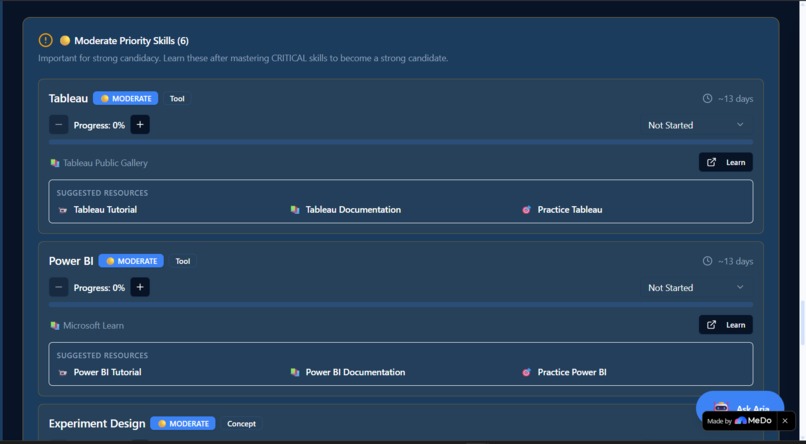Click the Aria robot chat icon
This screenshot has height=444, width=806.
(721, 408)
